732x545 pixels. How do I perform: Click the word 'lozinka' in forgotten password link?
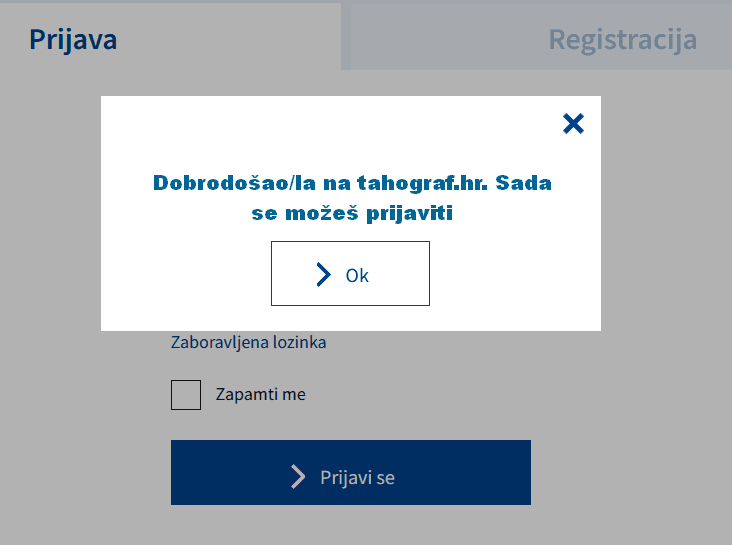(298, 342)
